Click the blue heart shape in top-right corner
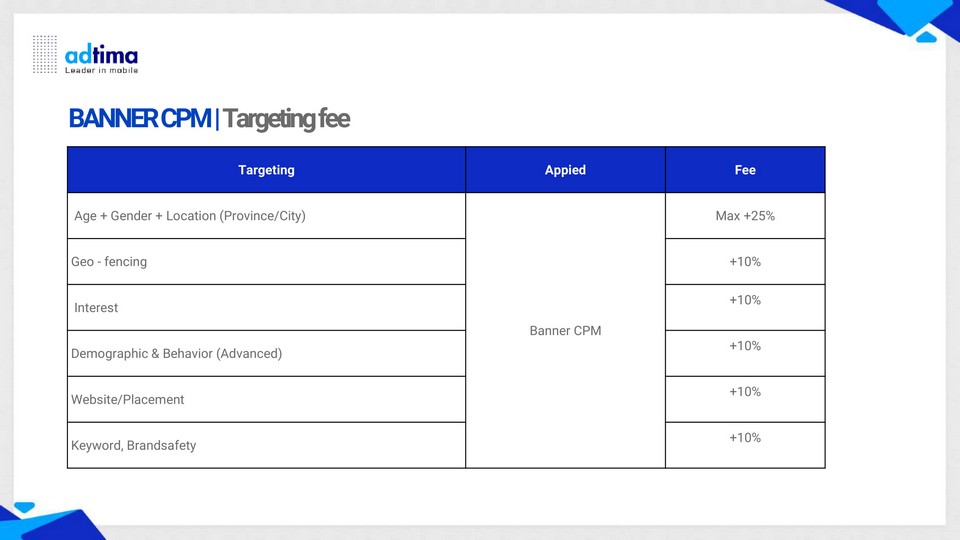Image resolution: width=960 pixels, height=540 pixels. pyautogui.click(x=925, y=37)
